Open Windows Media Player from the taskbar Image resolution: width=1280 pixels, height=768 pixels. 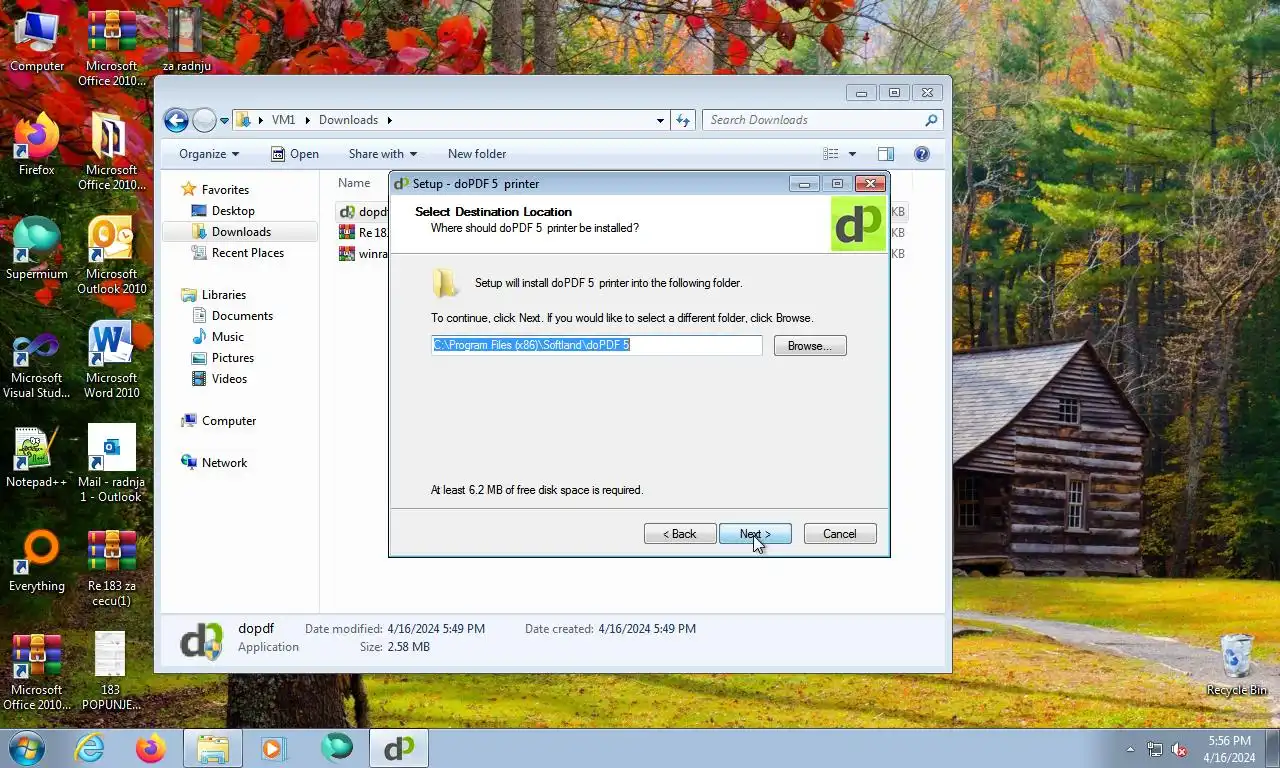(273, 748)
